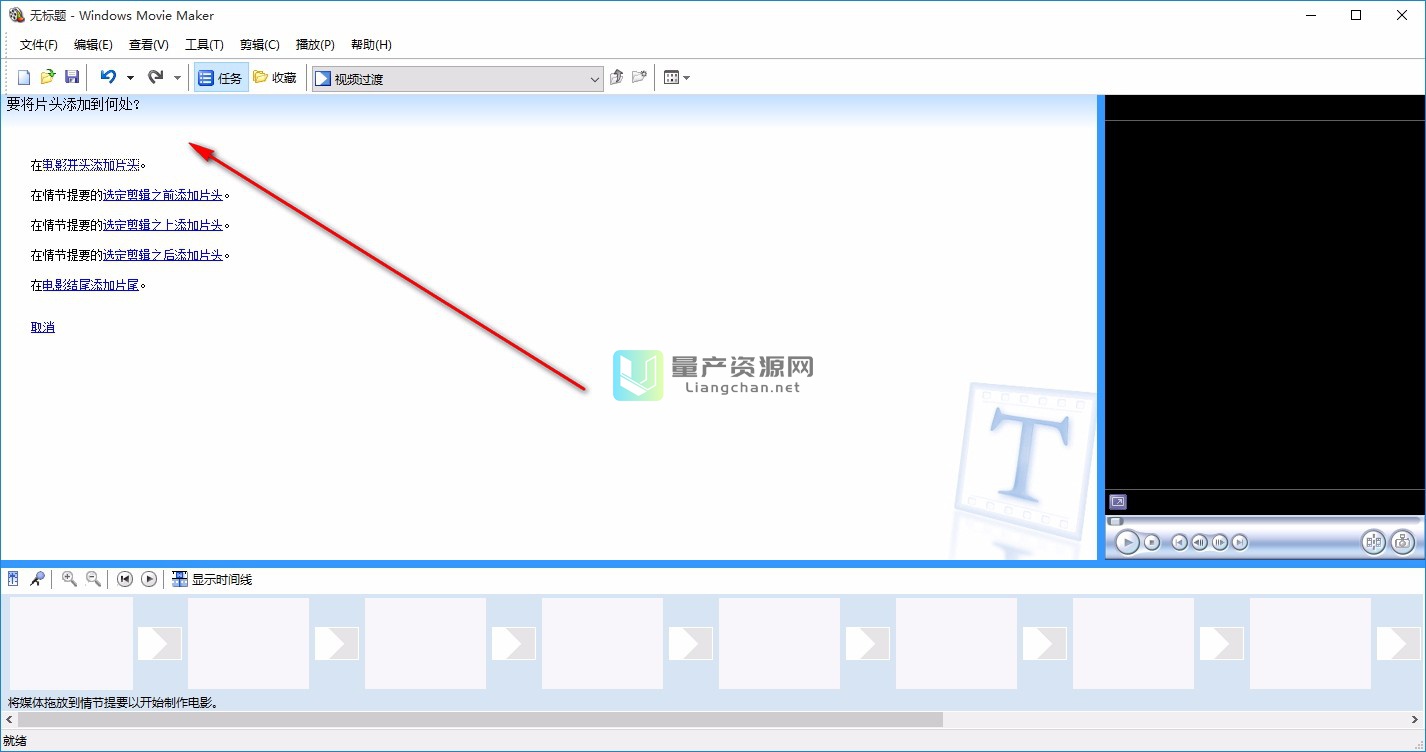Redo the last undone action
Viewport: 1426px width, 752px height.
[155, 77]
